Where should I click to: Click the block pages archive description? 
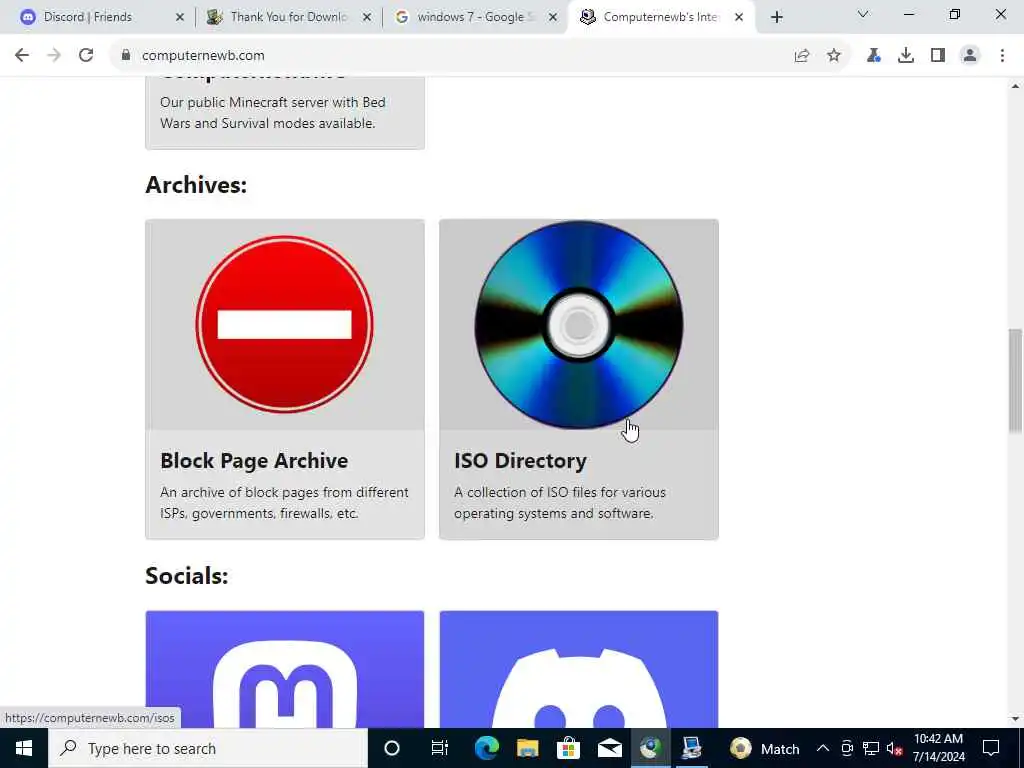tap(284, 503)
